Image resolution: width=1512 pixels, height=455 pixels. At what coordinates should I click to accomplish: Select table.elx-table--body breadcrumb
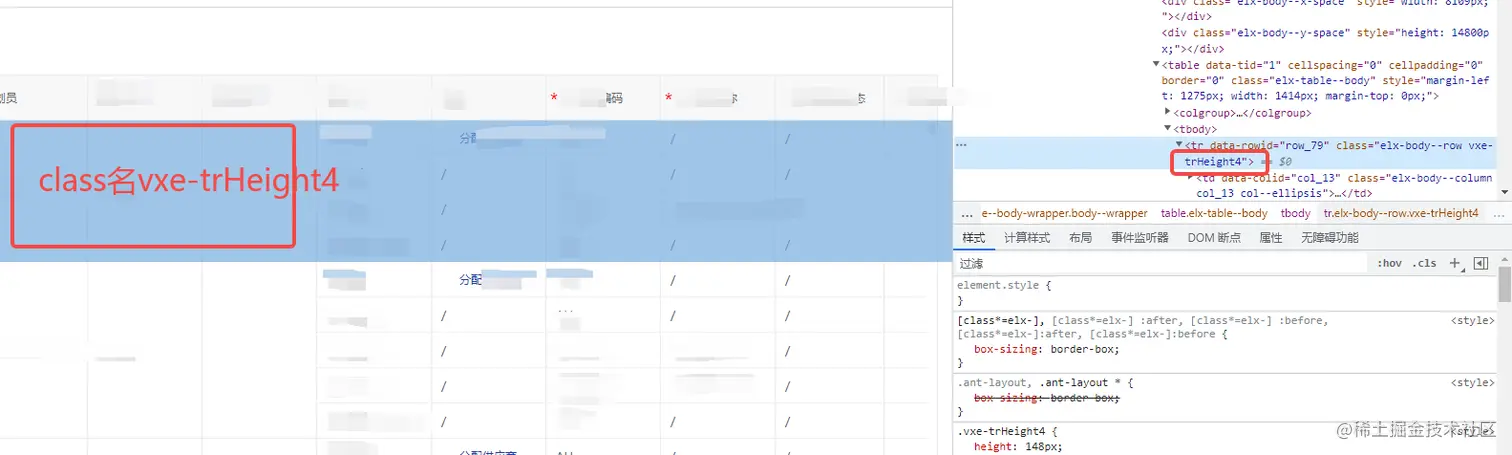(x=1214, y=213)
